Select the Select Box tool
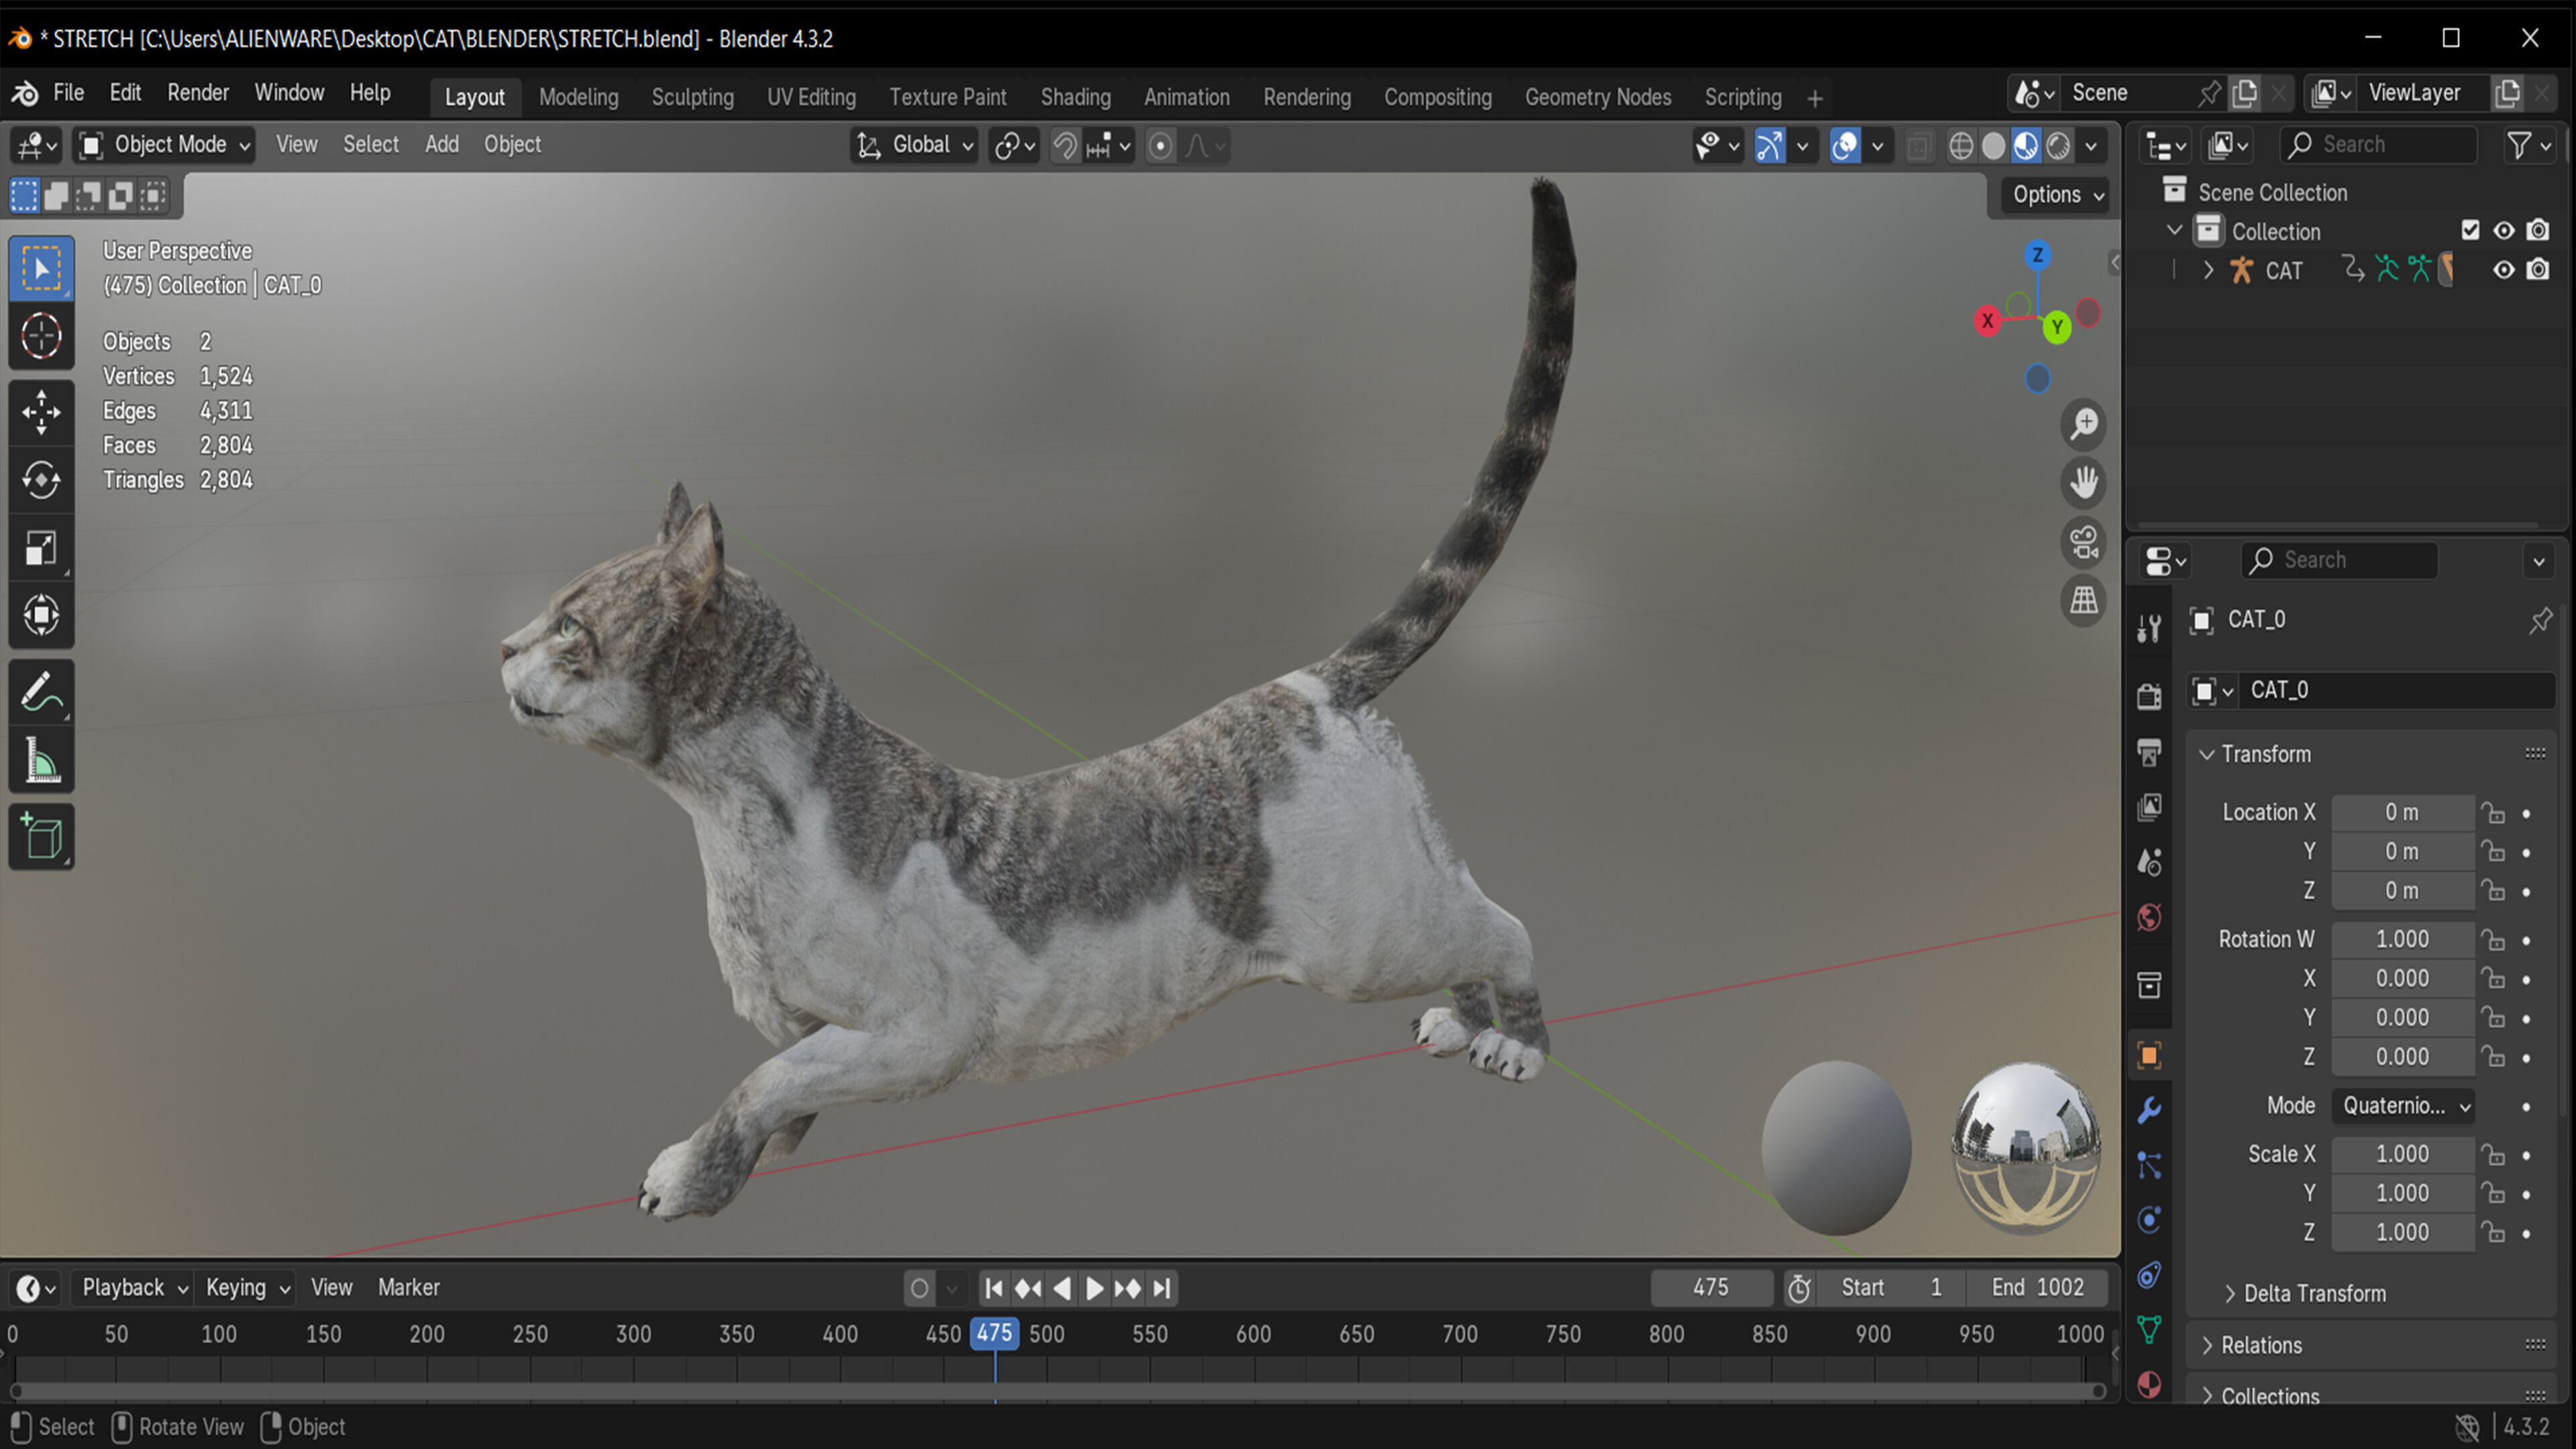 coord(41,268)
